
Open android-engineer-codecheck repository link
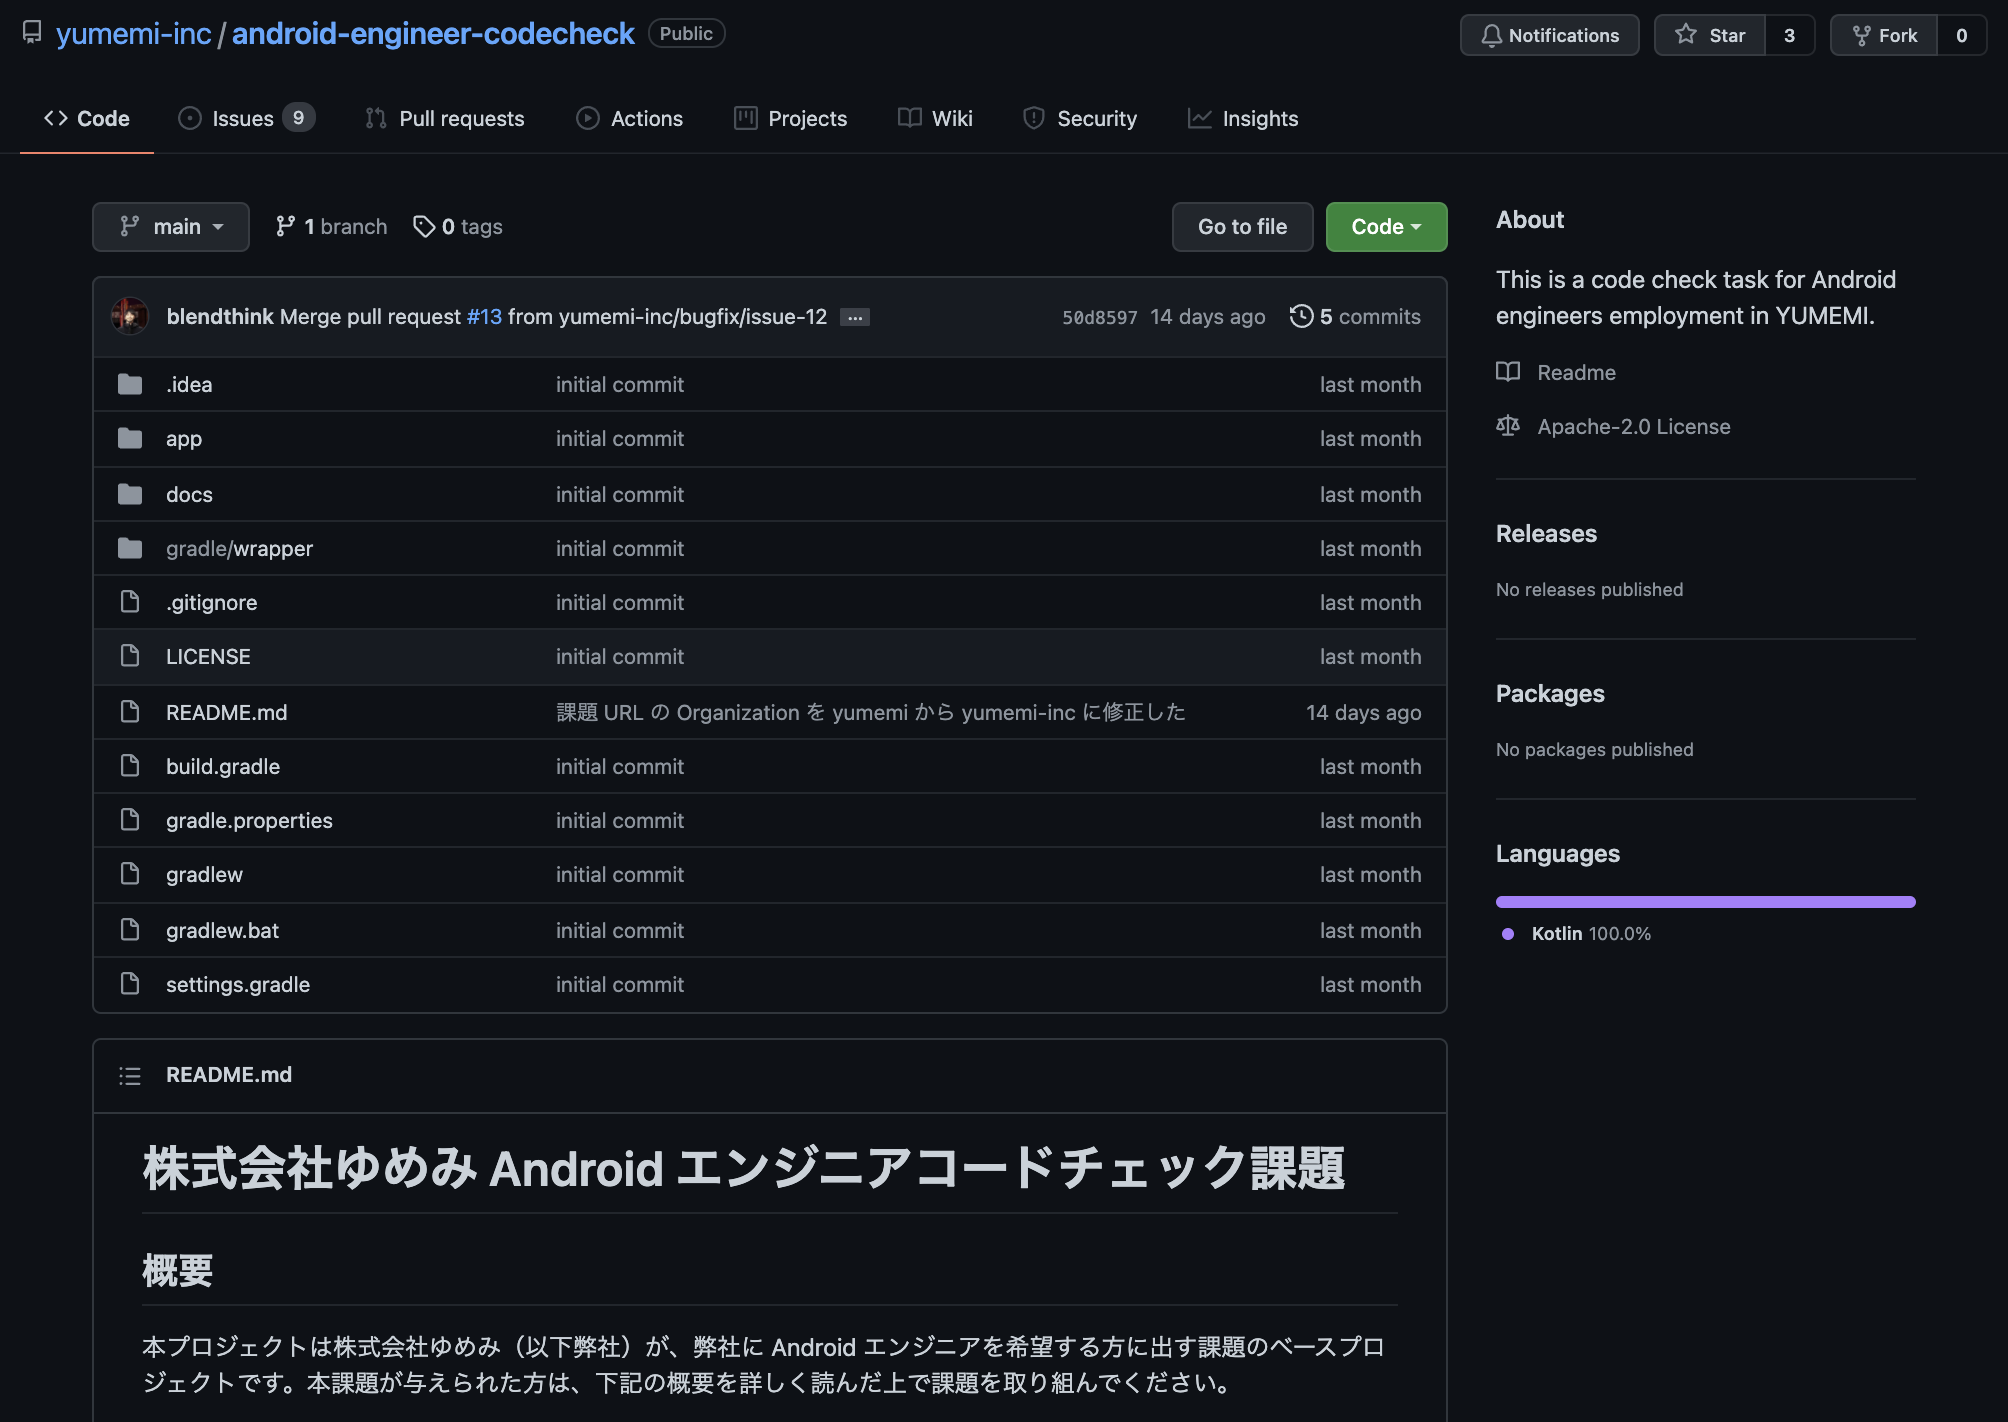click(x=433, y=33)
